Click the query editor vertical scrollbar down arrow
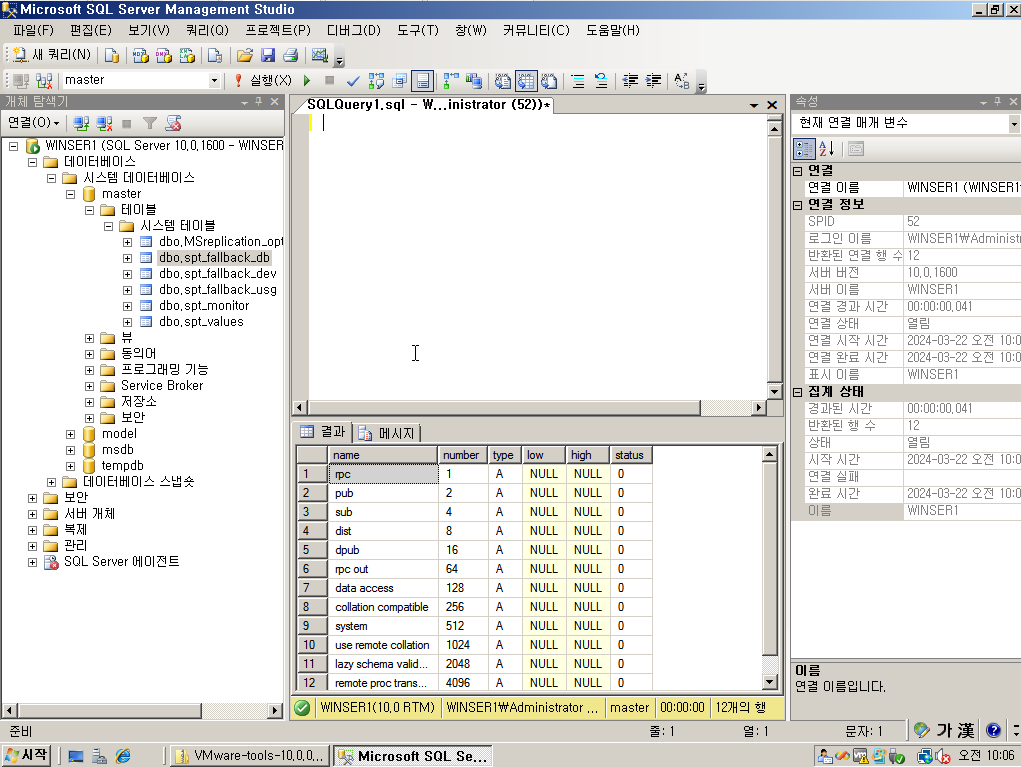The height and width of the screenshot is (767, 1021). (774, 392)
